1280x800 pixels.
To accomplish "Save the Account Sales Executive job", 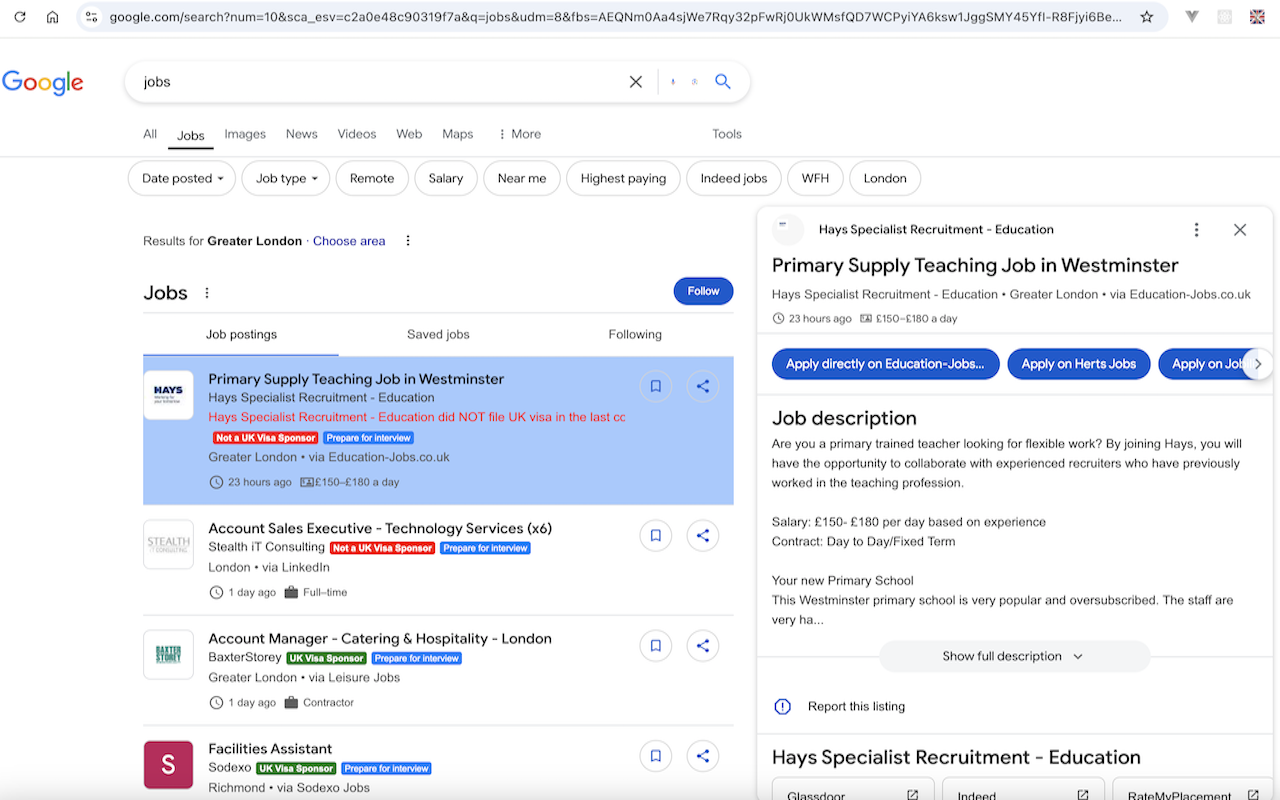I will click(x=656, y=536).
